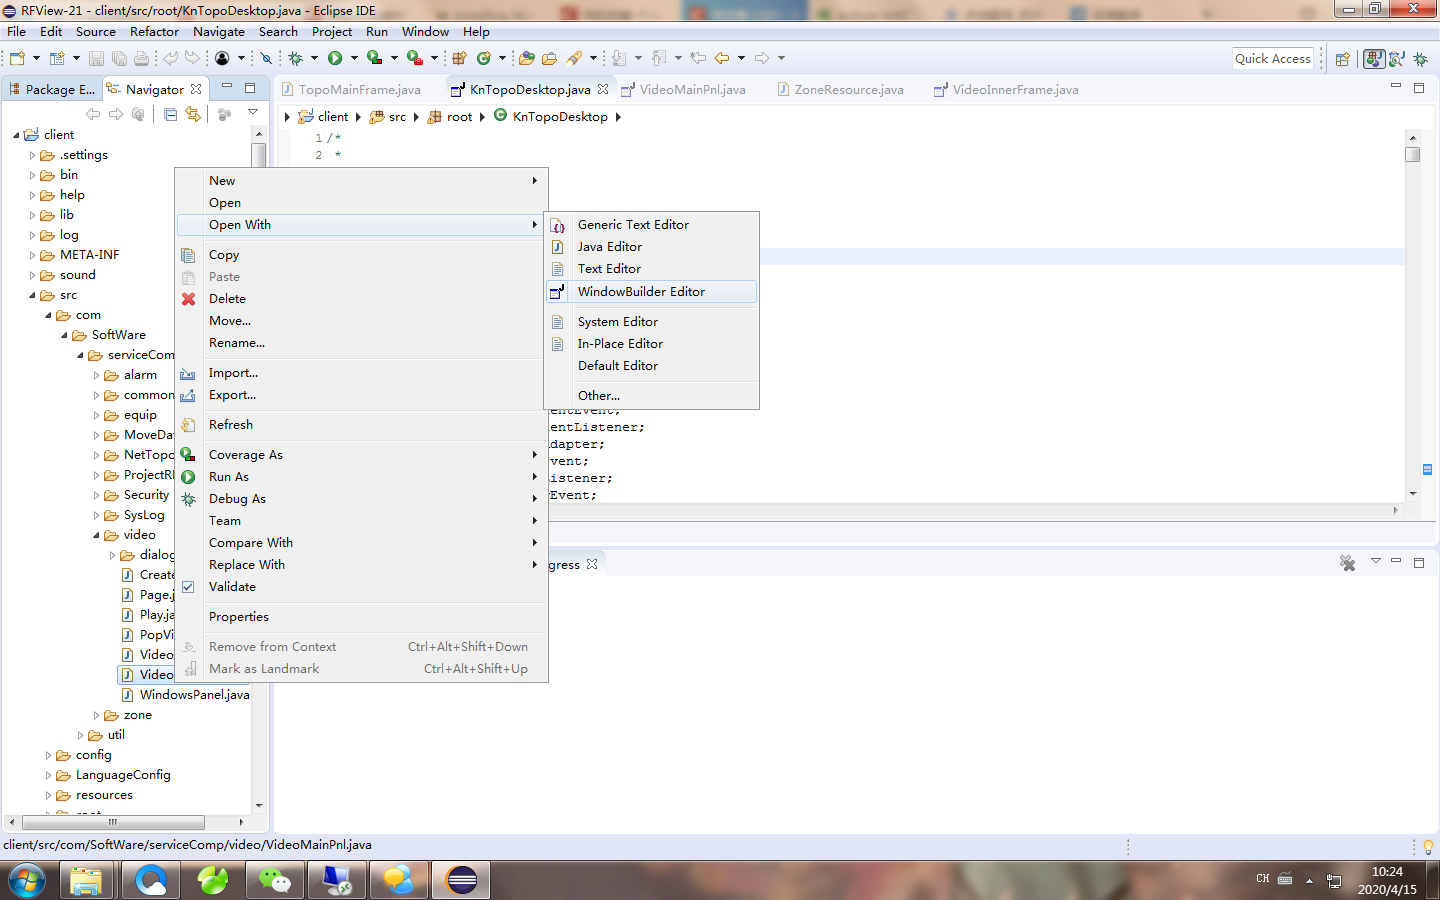The width and height of the screenshot is (1440, 900).
Task: Open WeChat from the taskbar
Action: pos(274,880)
